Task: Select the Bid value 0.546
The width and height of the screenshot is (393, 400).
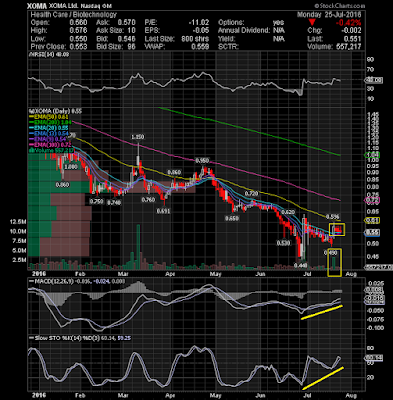Action: [x=127, y=39]
